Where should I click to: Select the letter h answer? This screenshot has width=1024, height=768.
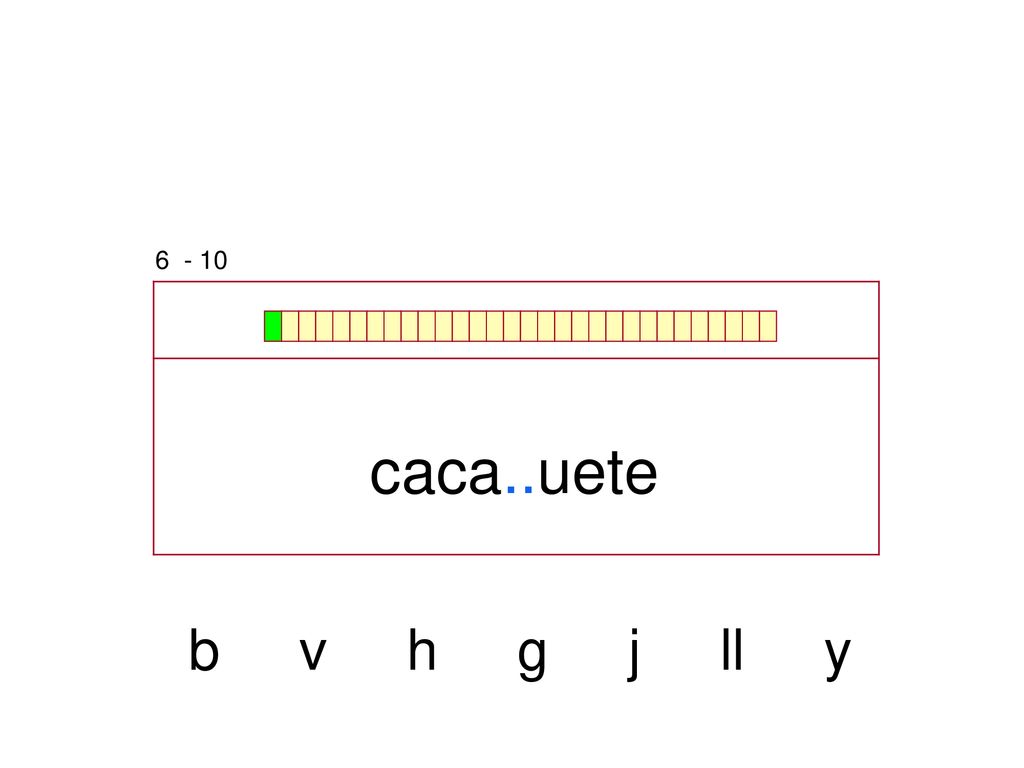[421, 650]
